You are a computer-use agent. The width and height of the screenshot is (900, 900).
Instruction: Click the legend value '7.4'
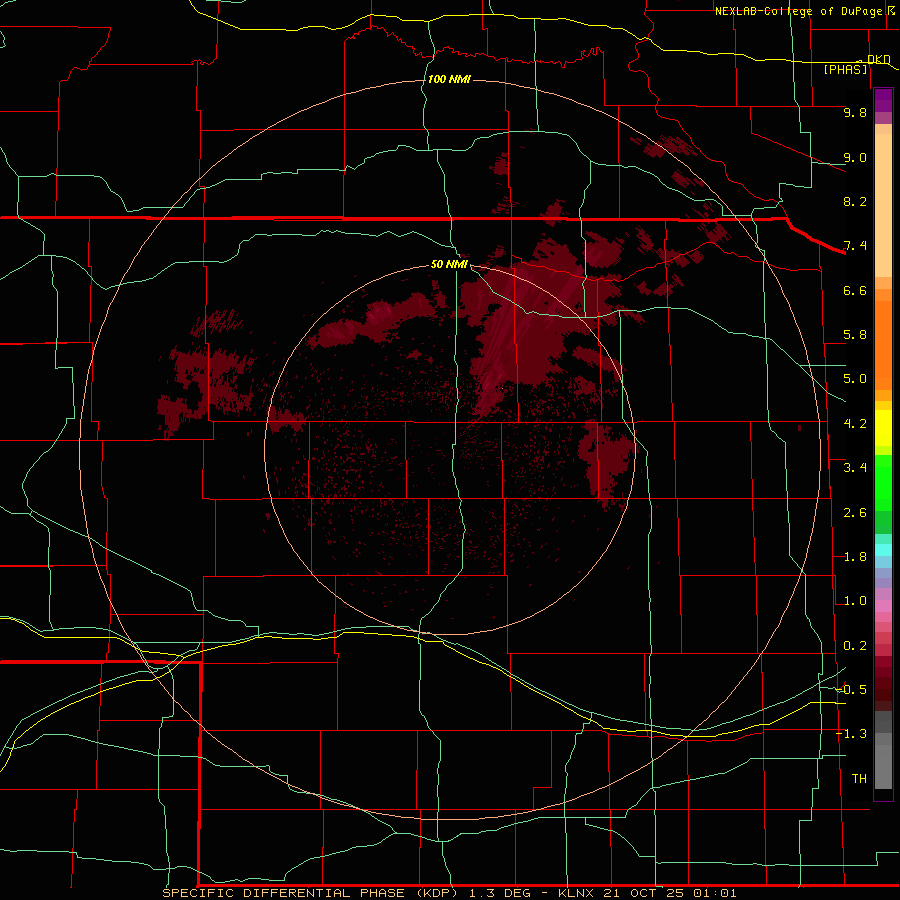(x=855, y=246)
